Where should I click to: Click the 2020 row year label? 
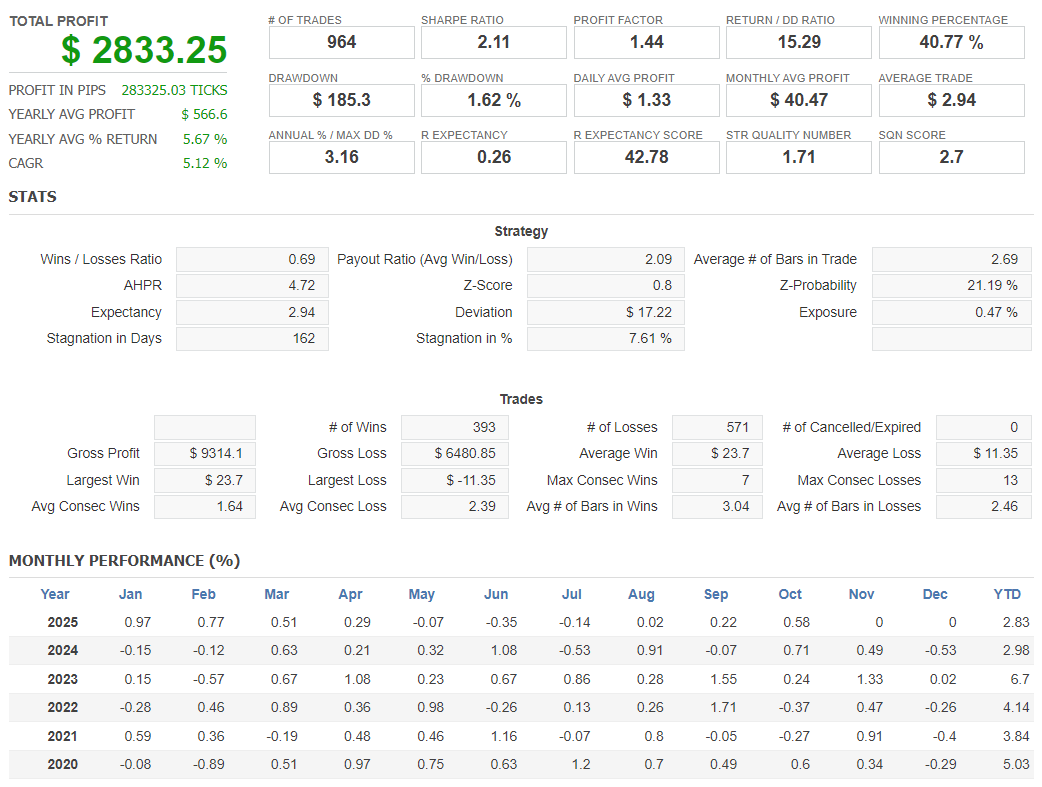point(62,765)
